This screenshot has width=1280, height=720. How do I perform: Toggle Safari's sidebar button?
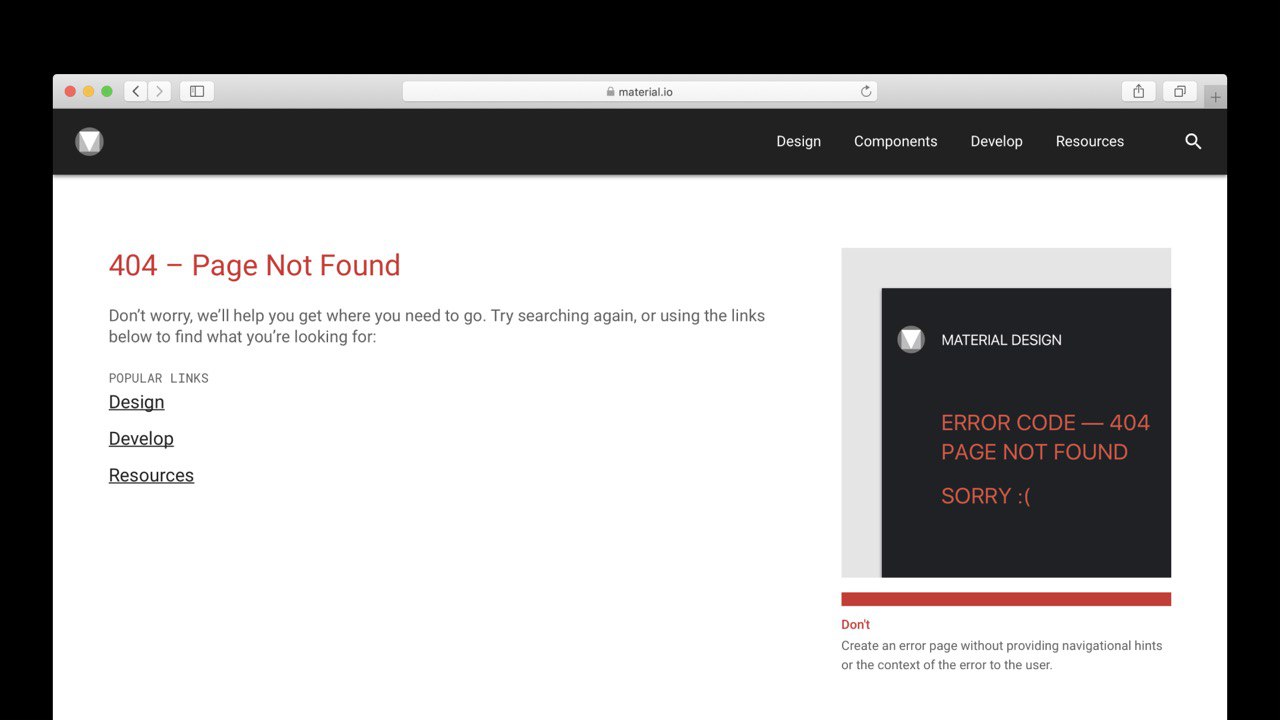click(197, 91)
